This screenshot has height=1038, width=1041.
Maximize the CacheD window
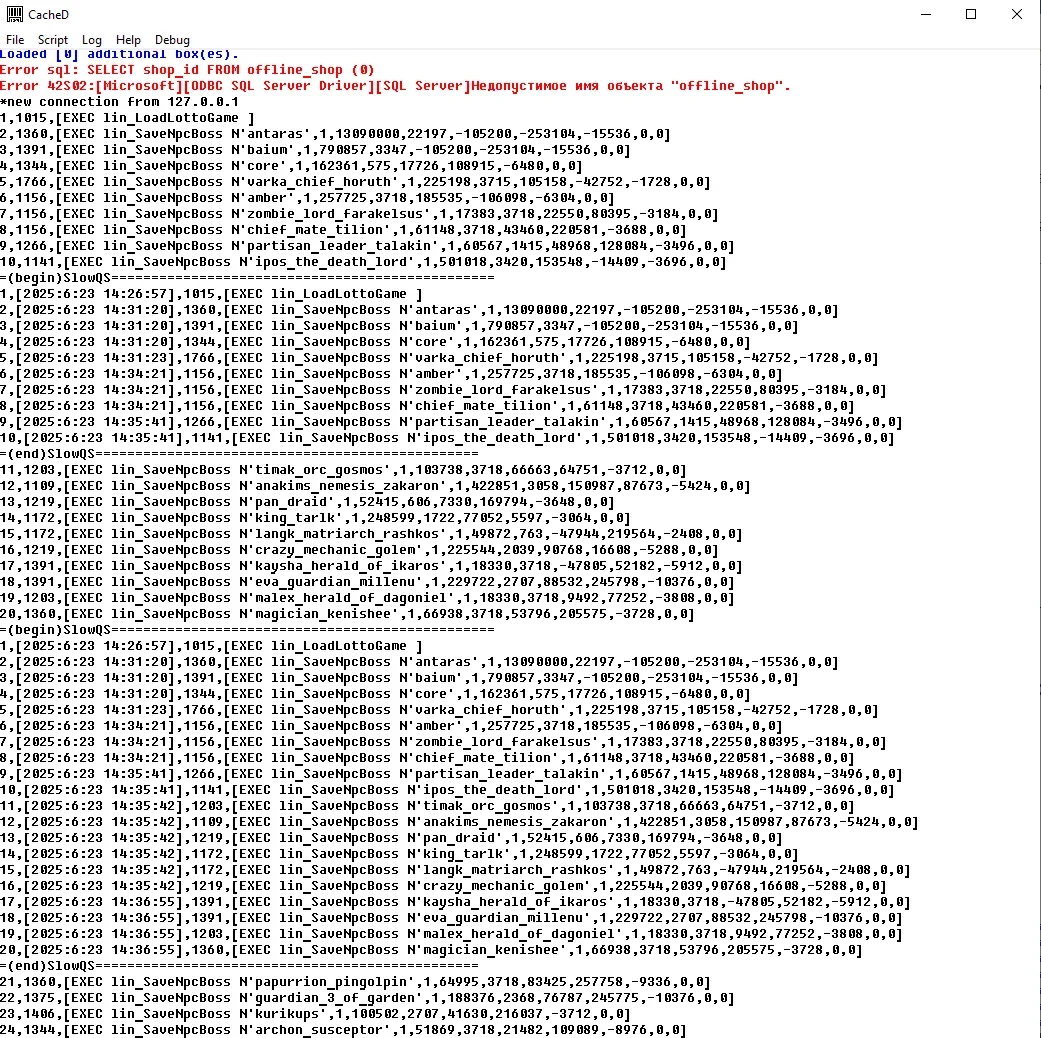coord(971,14)
